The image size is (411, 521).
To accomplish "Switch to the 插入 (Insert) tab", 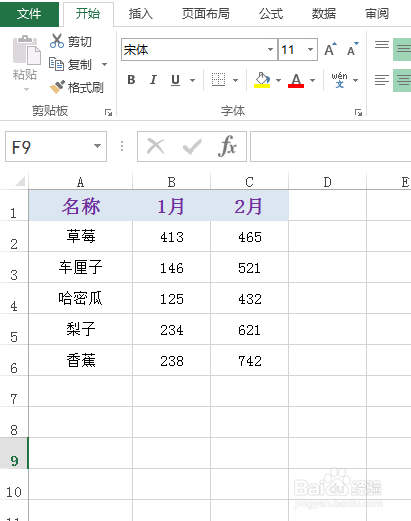I will 141,14.
